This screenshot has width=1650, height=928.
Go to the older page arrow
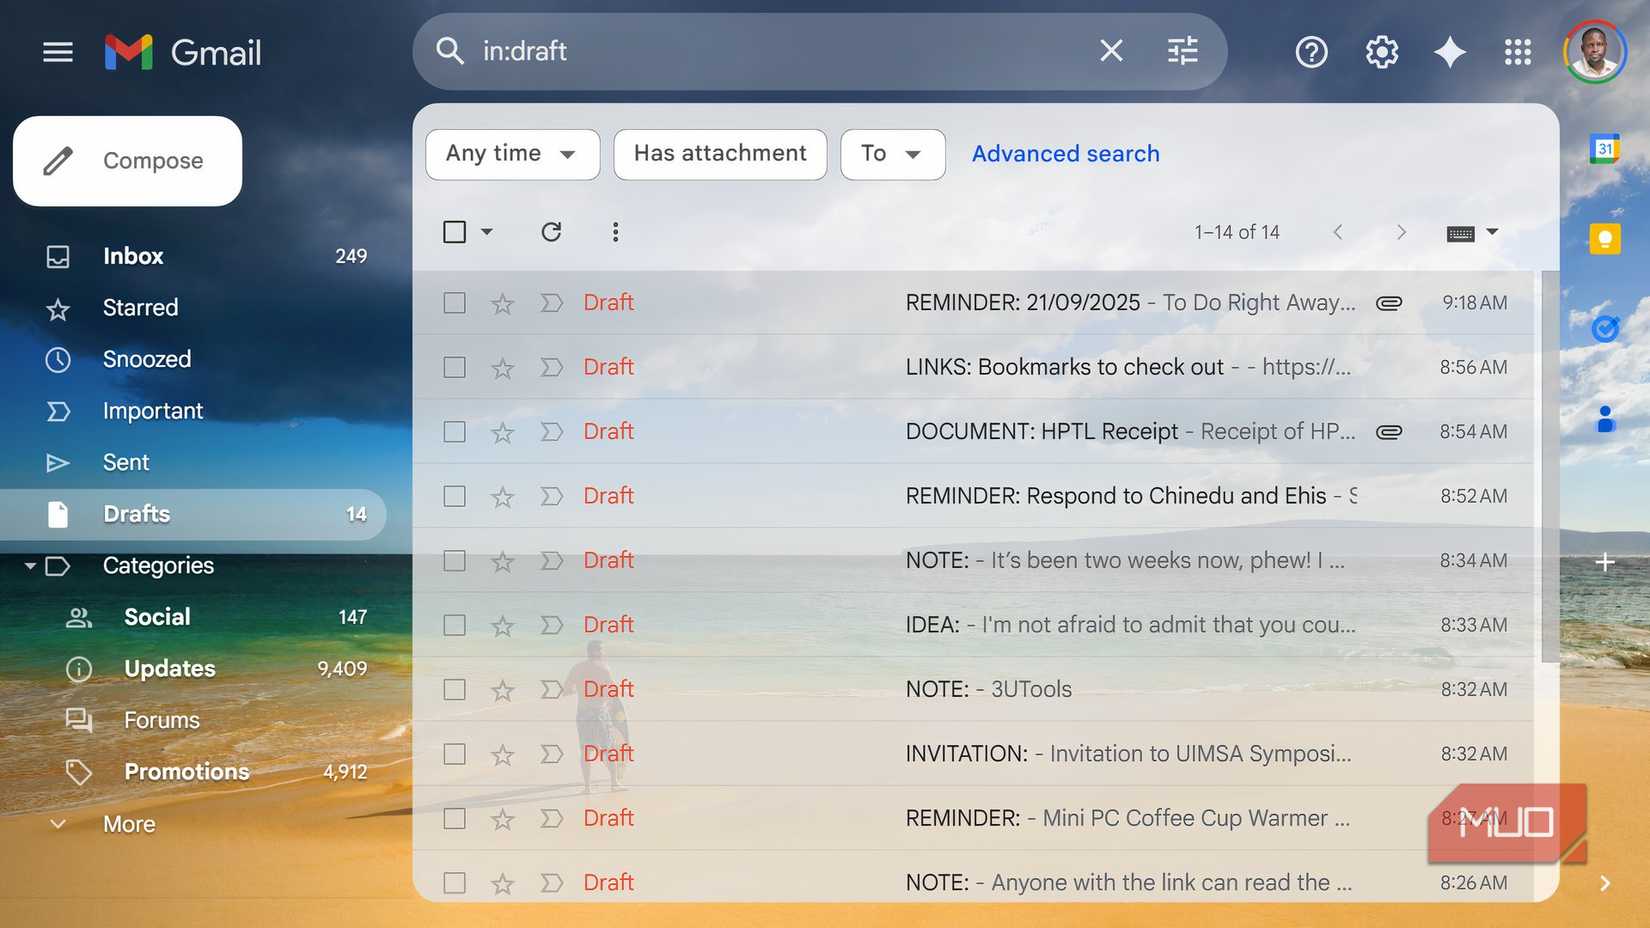(1401, 232)
